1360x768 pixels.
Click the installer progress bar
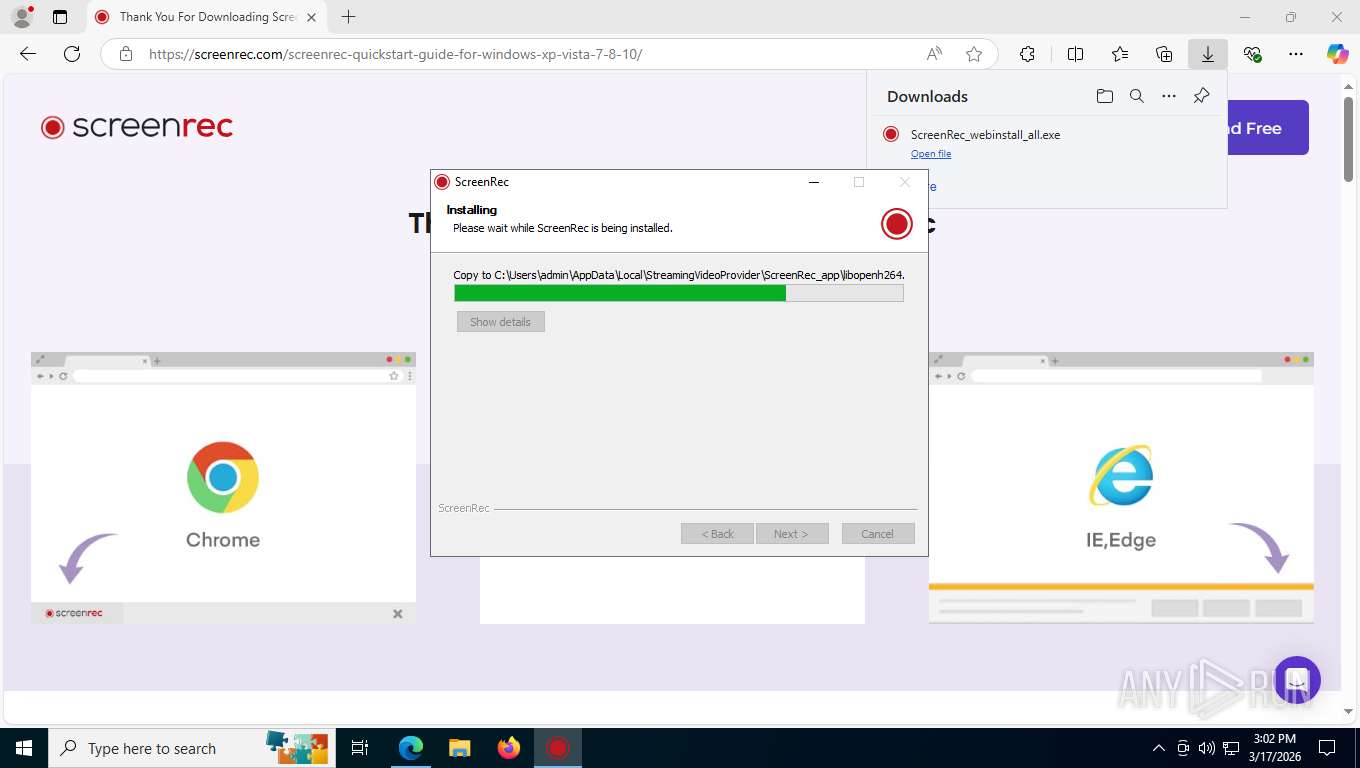[679, 293]
